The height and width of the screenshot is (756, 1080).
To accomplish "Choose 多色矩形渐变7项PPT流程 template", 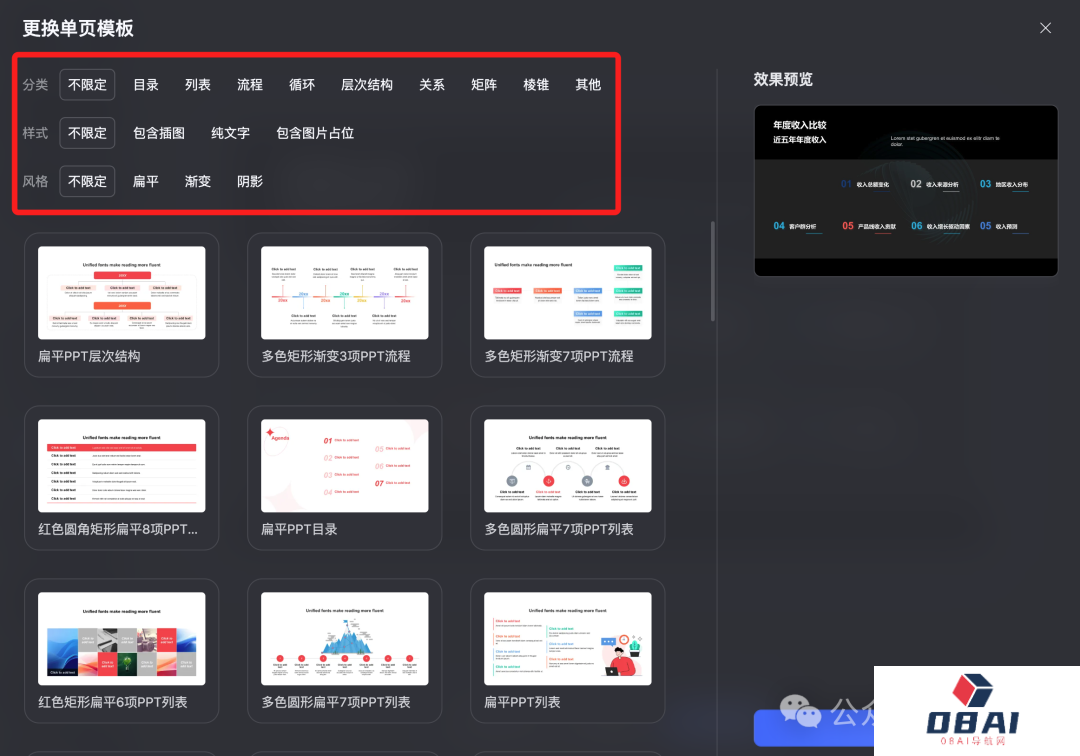I will point(567,293).
